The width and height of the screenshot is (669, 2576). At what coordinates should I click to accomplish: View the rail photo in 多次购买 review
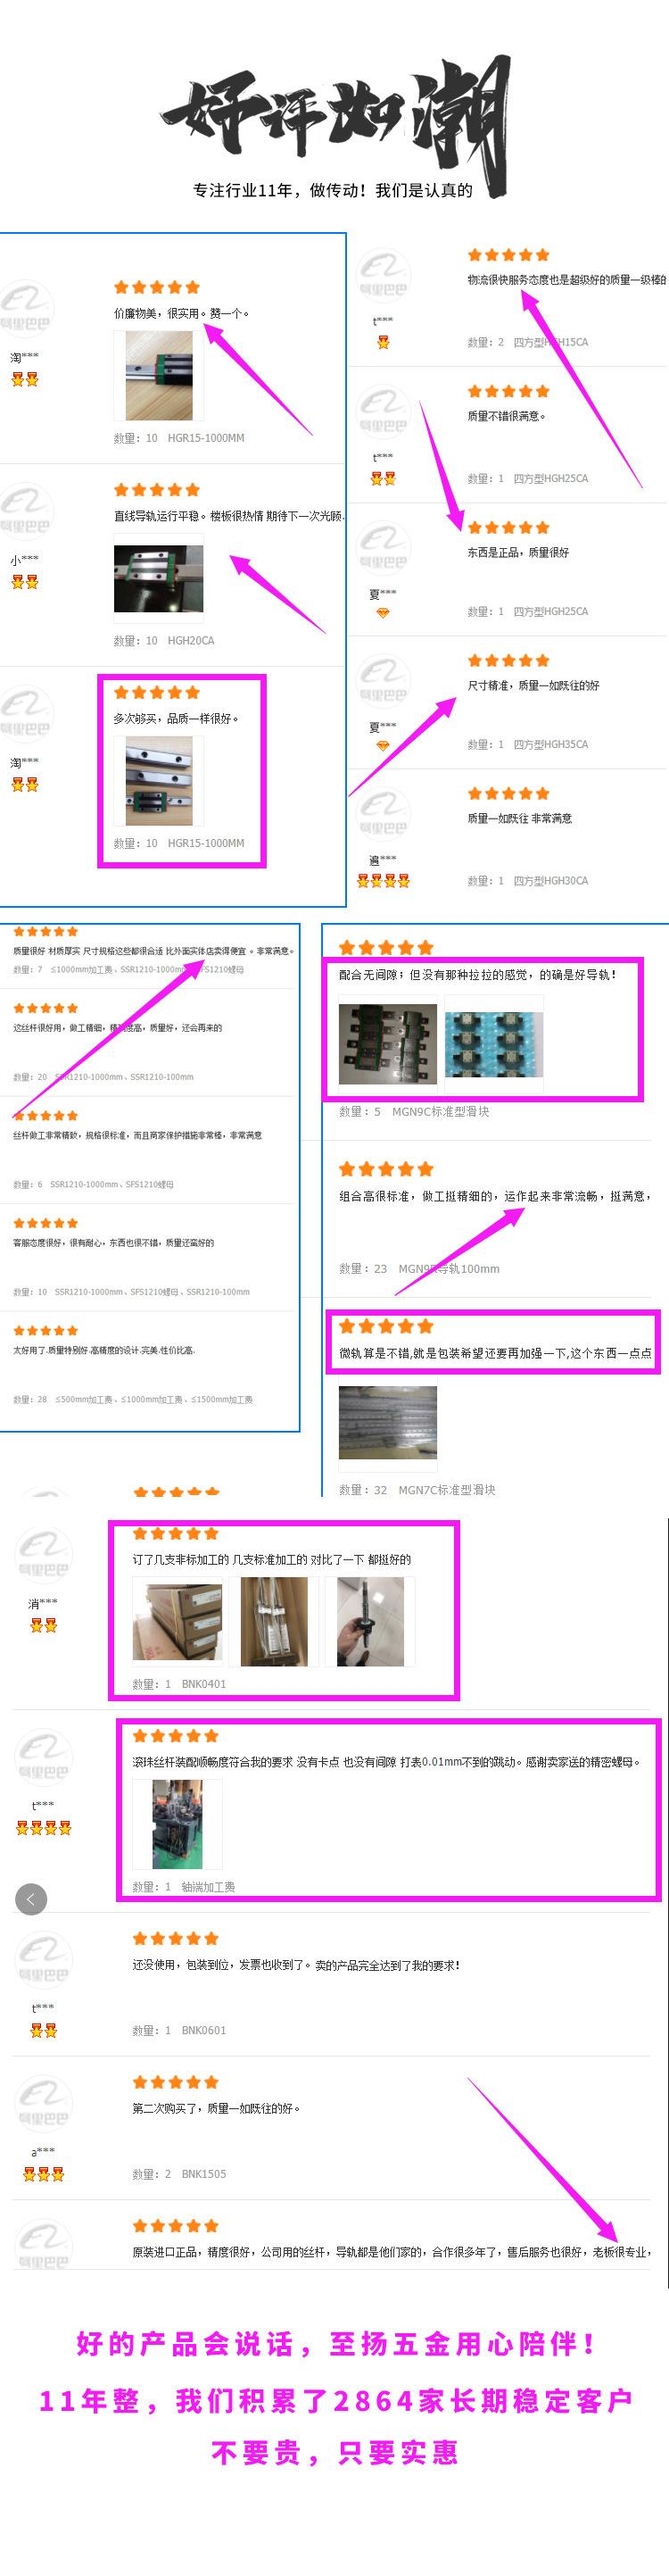point(159,781)
